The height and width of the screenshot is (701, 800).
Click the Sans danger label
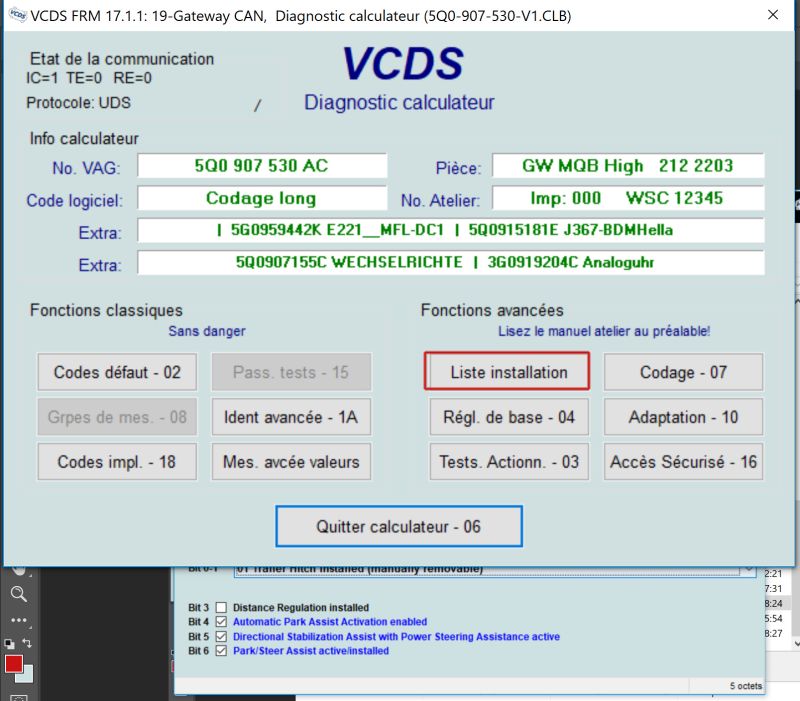(x=207, y=331)
